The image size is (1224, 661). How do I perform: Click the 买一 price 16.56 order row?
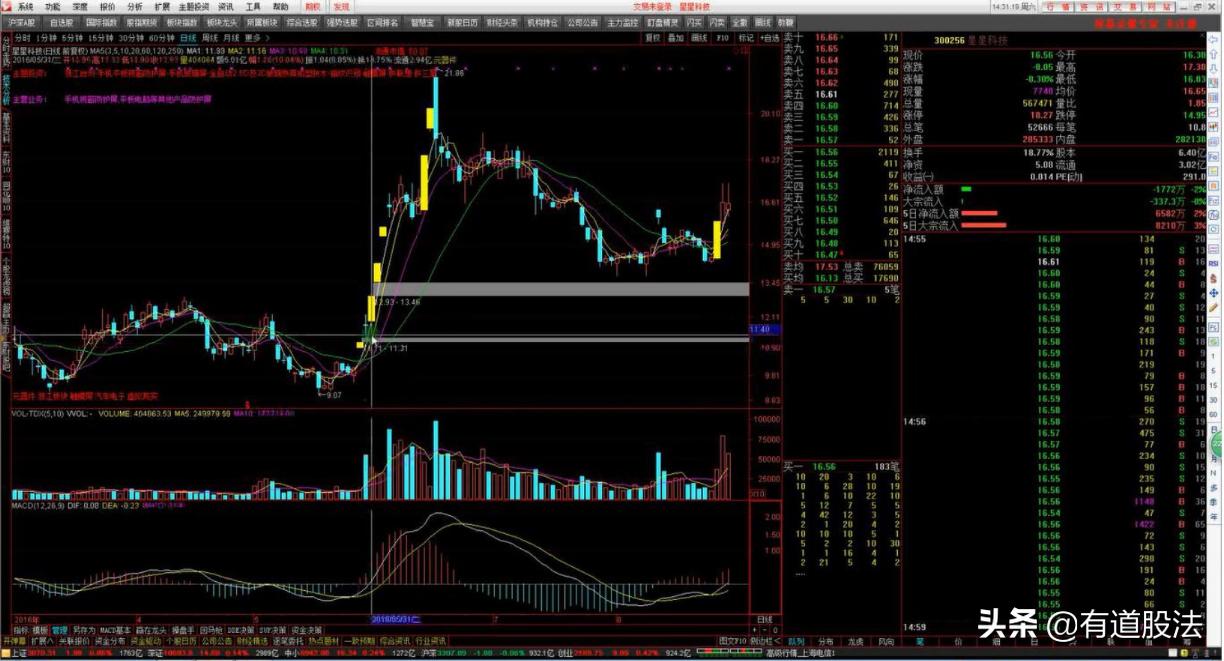[x=840, y=152]
